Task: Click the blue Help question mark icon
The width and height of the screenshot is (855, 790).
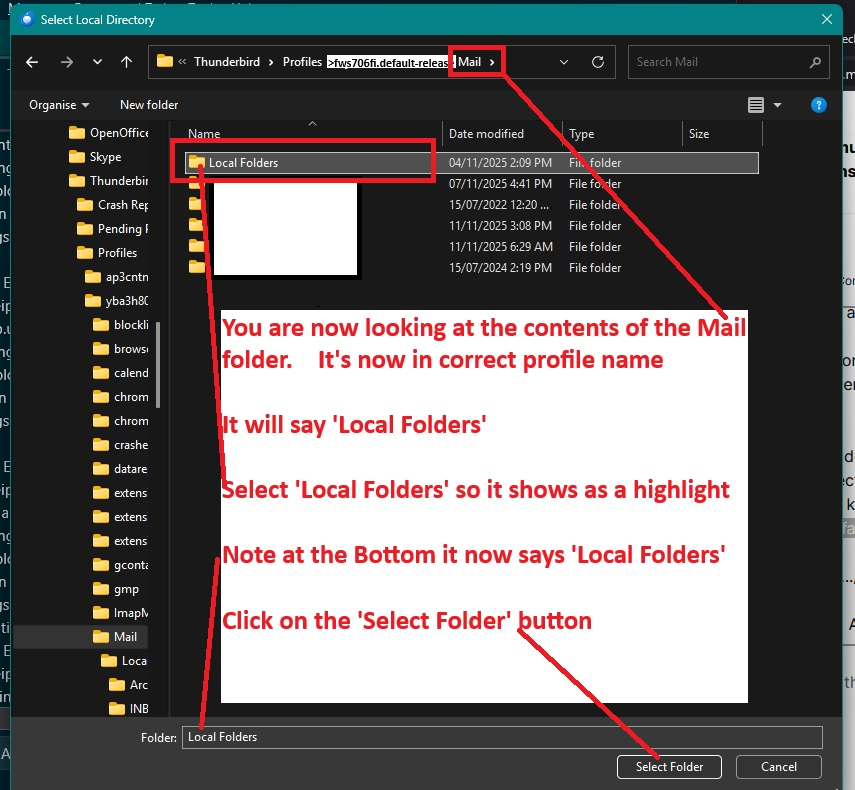Action: pos(818,105)
